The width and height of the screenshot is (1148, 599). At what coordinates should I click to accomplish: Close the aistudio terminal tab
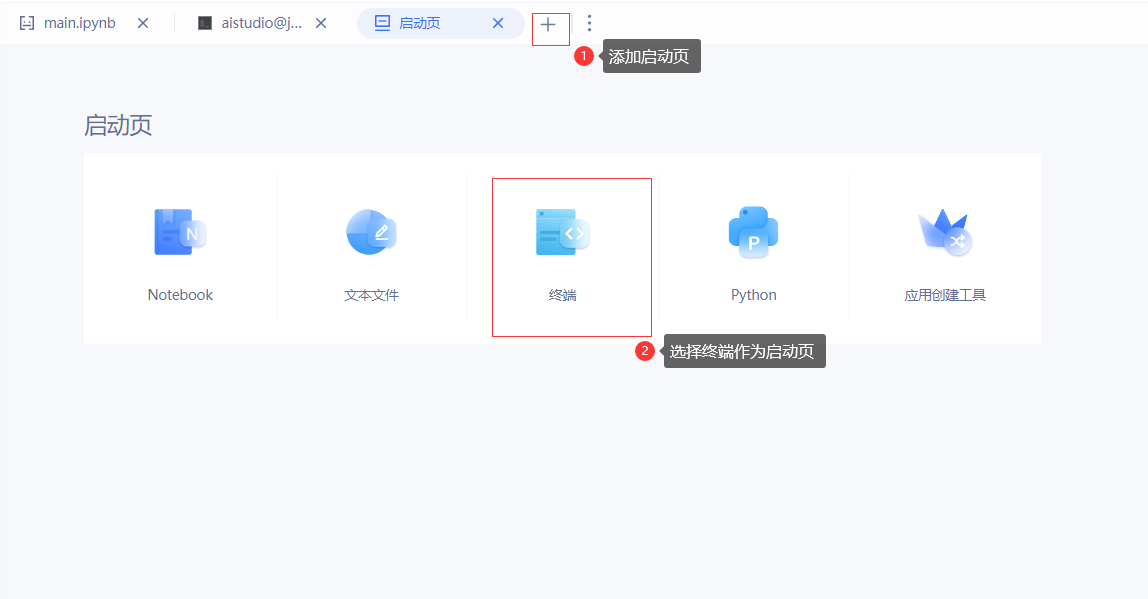click(321, 23)
